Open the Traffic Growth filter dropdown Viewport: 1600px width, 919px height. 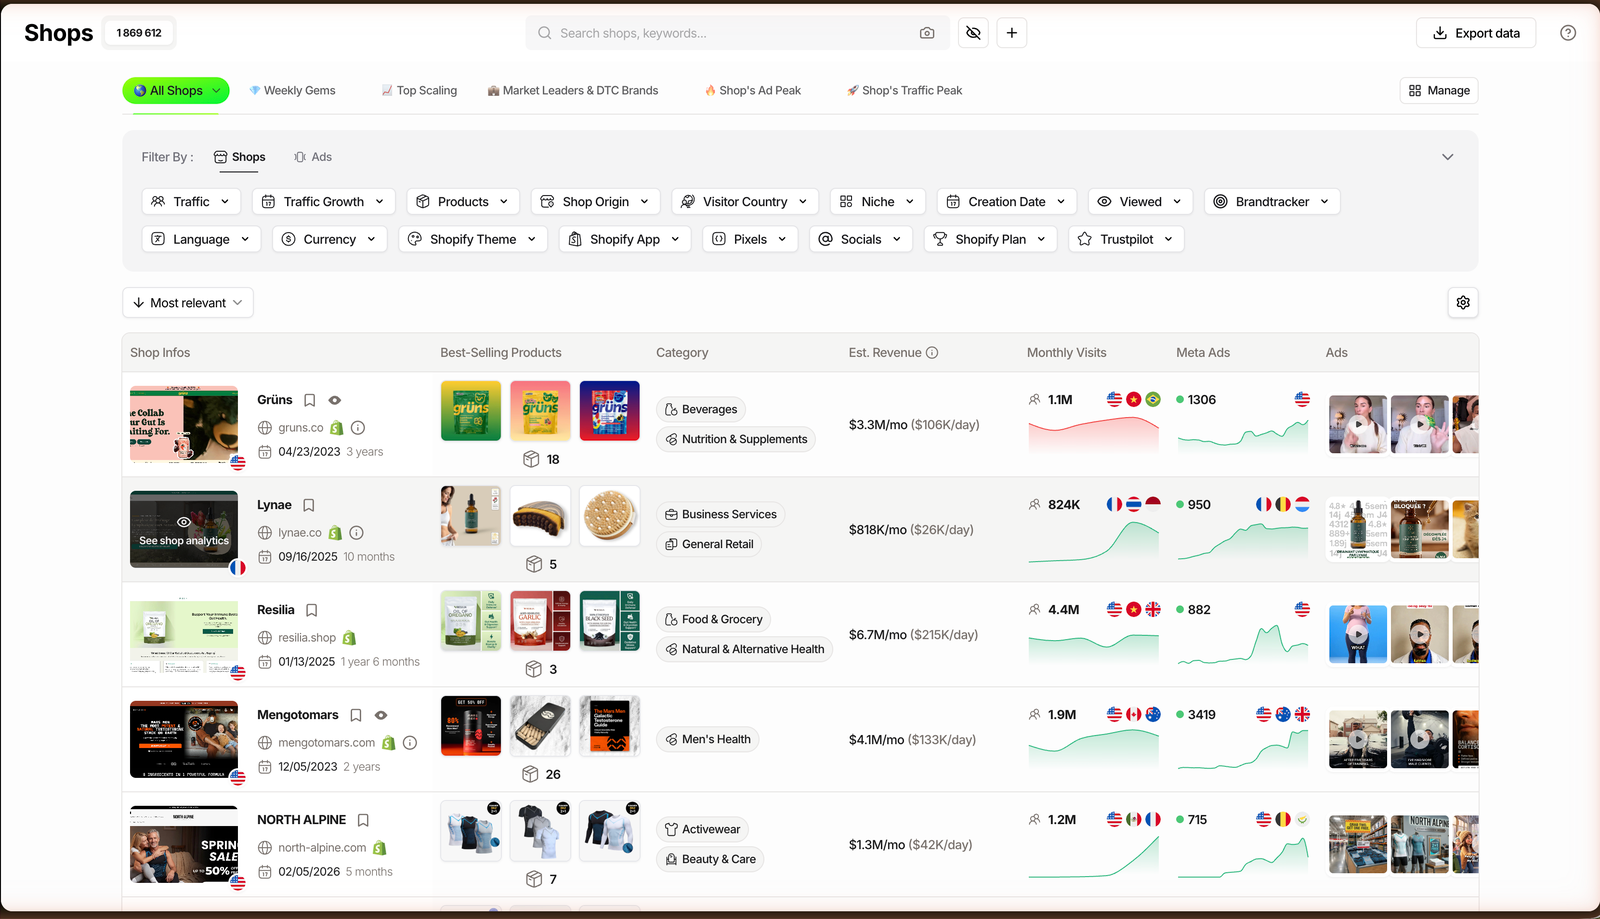pos(324,201)
